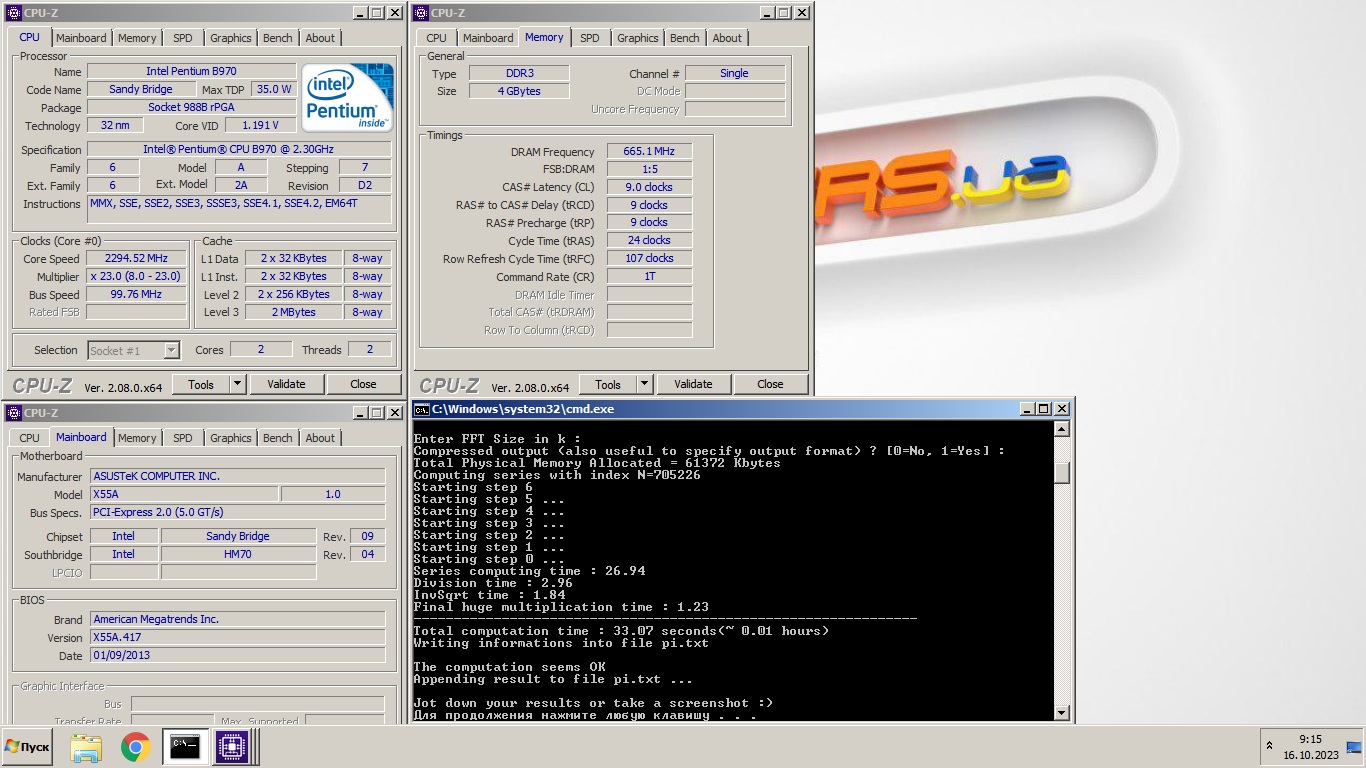Click the 107 clocks tRFC value

pyautogui.click(x=649, y=258)
